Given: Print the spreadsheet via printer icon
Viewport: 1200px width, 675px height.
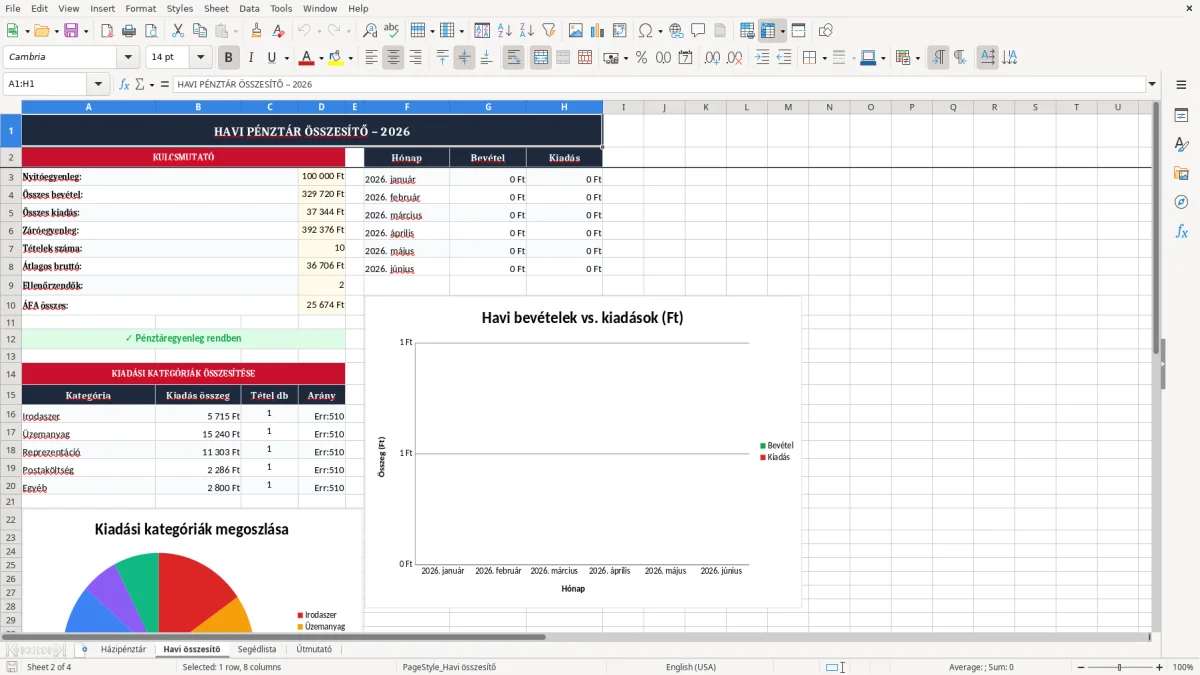Looking at the screenshot, I should pyautogui.click(x=129, y=31).
